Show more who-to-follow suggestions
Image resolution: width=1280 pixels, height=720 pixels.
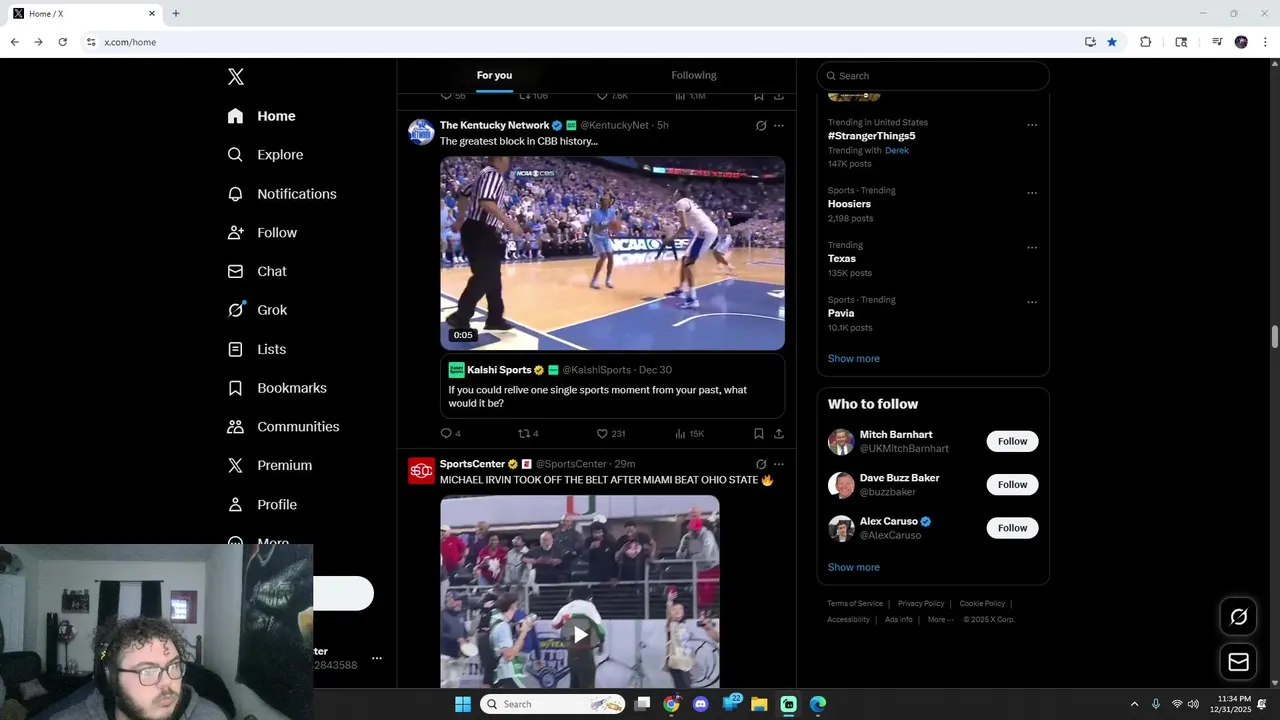(x=854, y=567)
